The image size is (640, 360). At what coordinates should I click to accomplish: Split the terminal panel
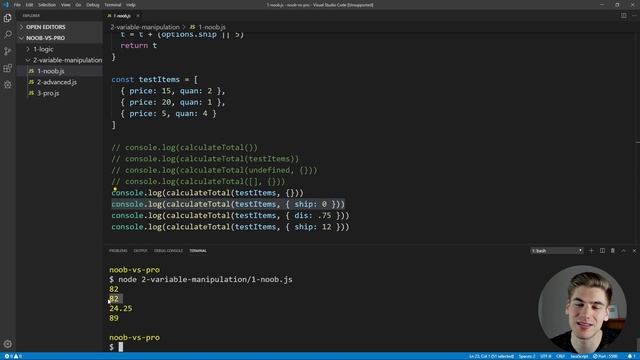point(602,251)
